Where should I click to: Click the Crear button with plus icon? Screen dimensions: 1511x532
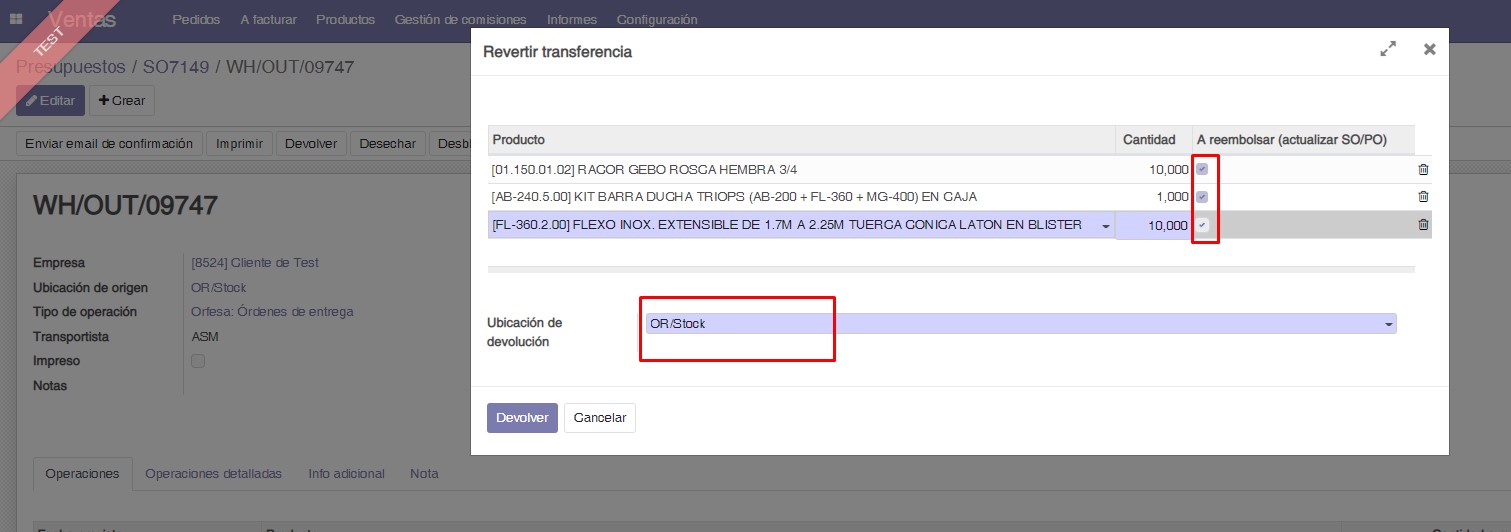click(x=122, y=100)
